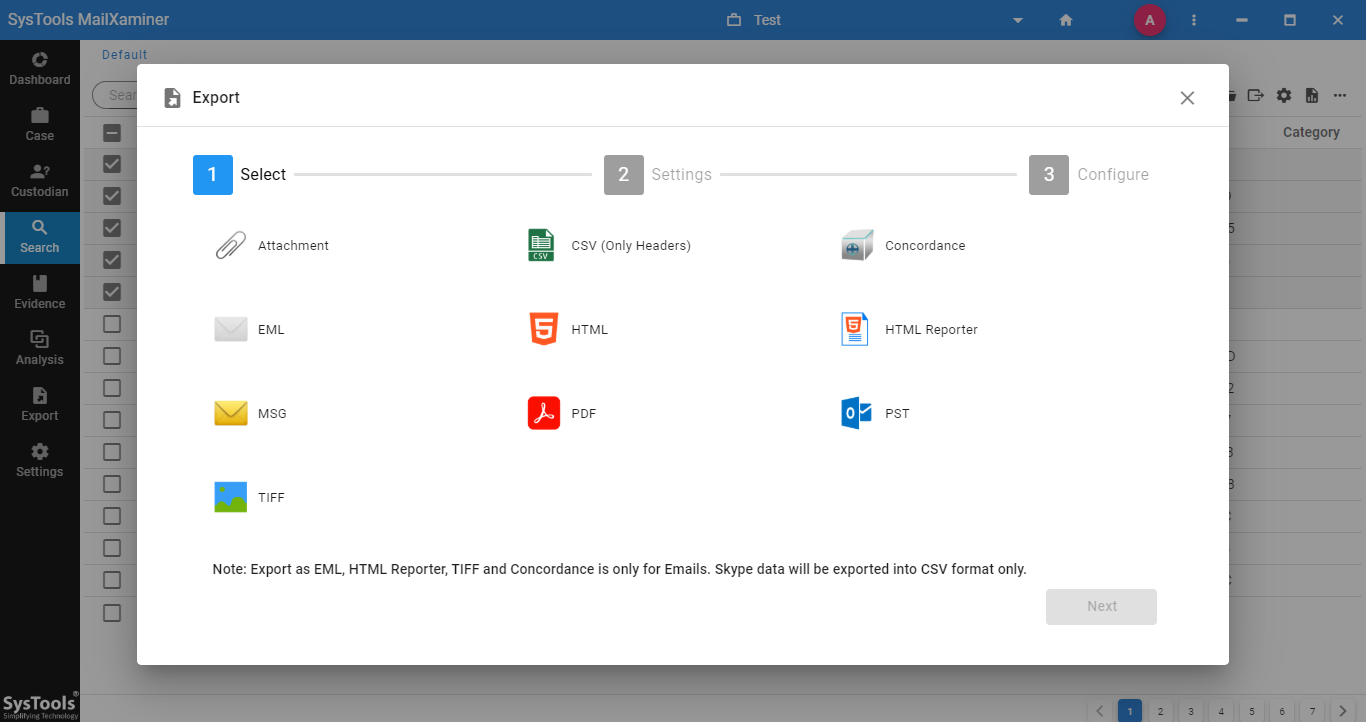Select page 1 in pagination
The height and width of the screenshot is (722, 1366).
click(x=1129, y=711)
